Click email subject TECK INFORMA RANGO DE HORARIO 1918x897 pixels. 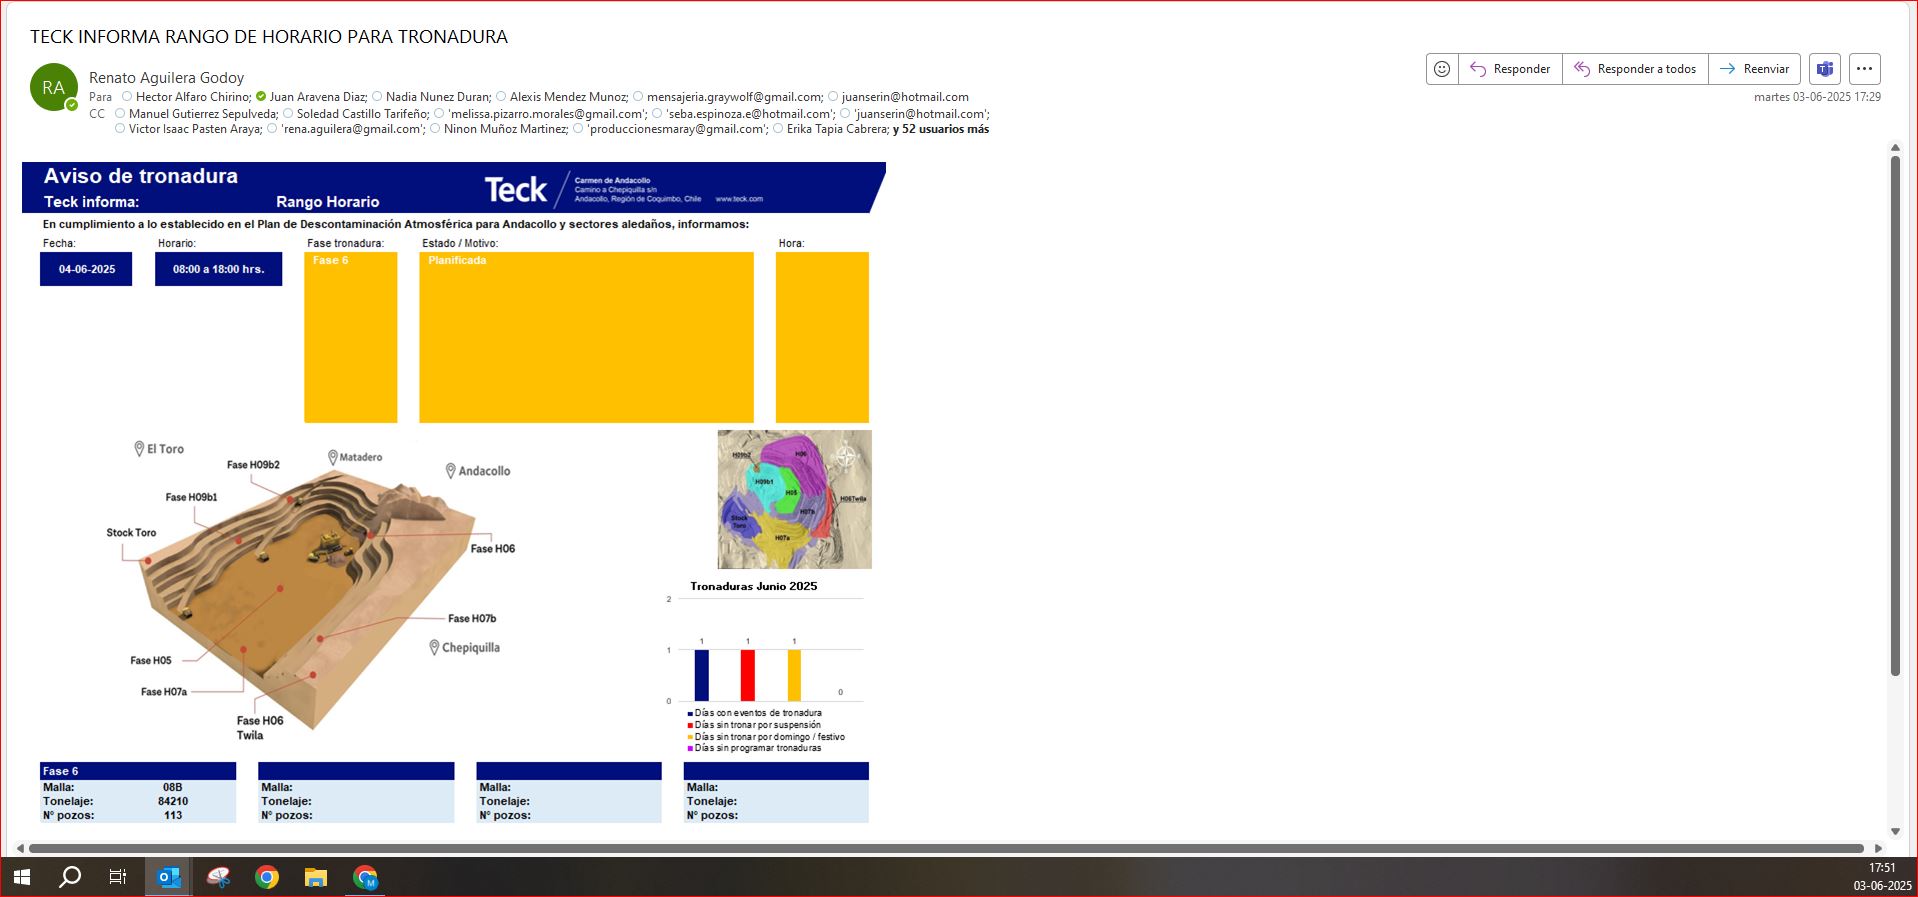pos(269,37)
